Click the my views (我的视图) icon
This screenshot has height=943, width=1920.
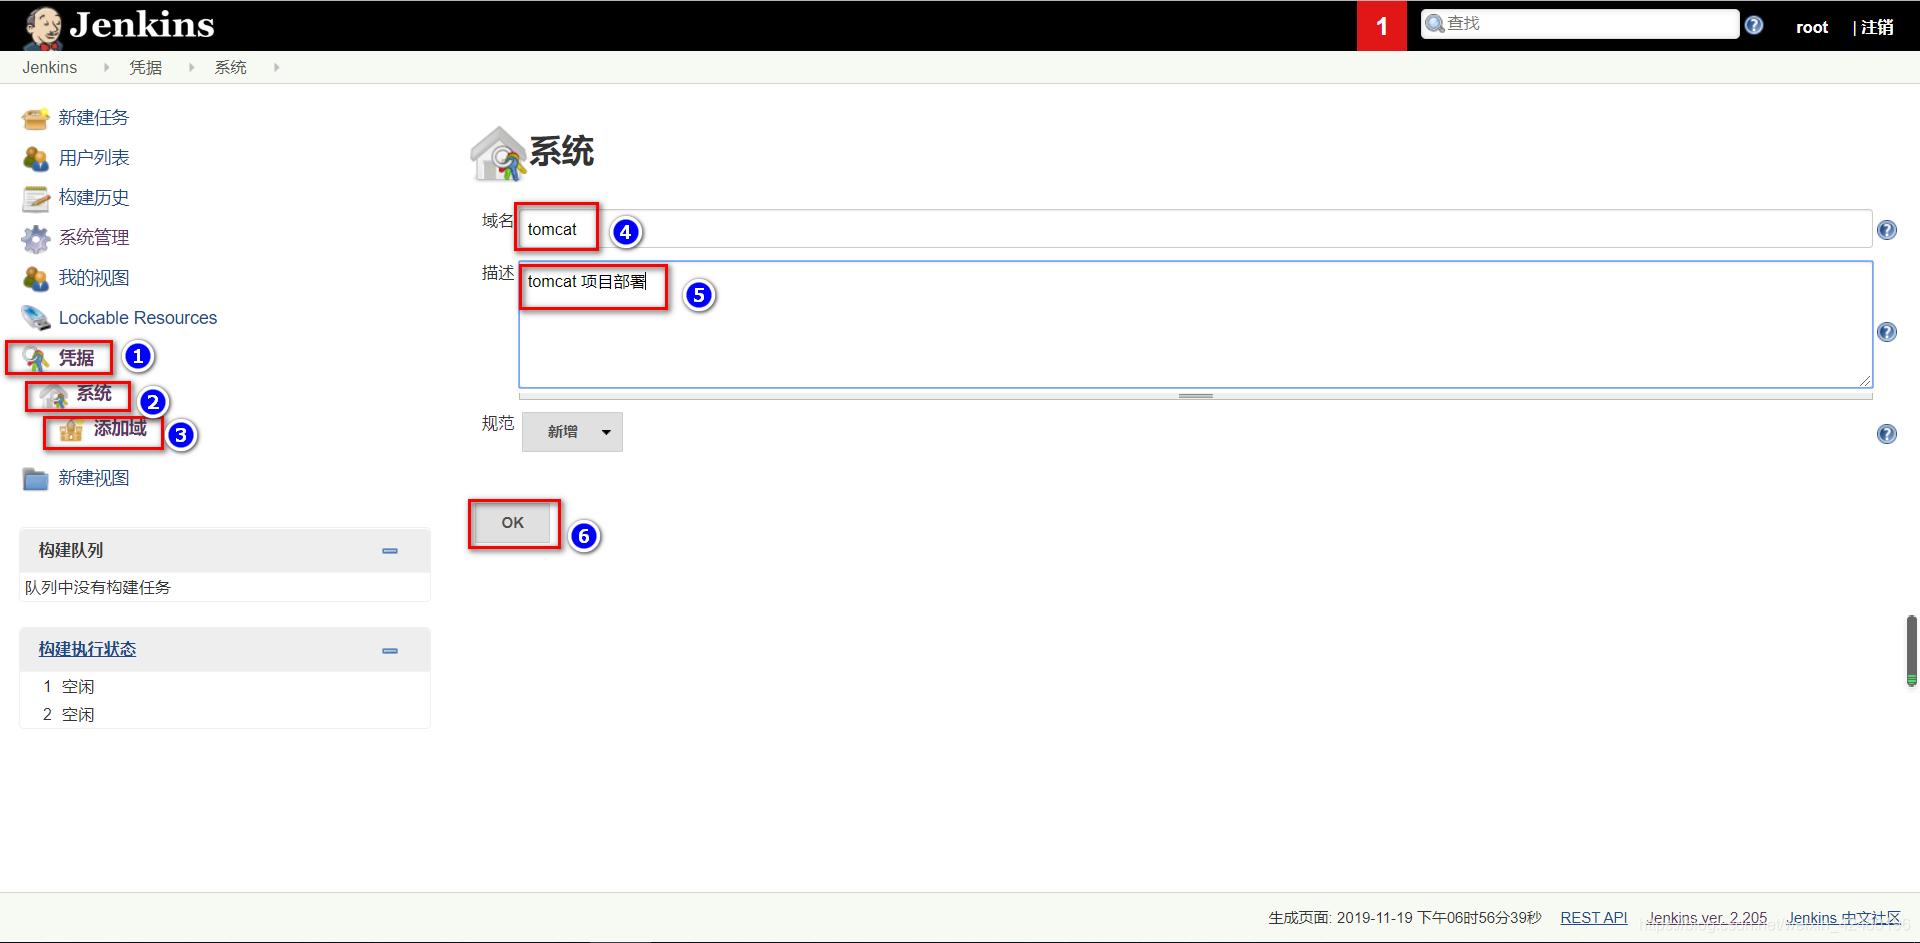tap(36, 279)
